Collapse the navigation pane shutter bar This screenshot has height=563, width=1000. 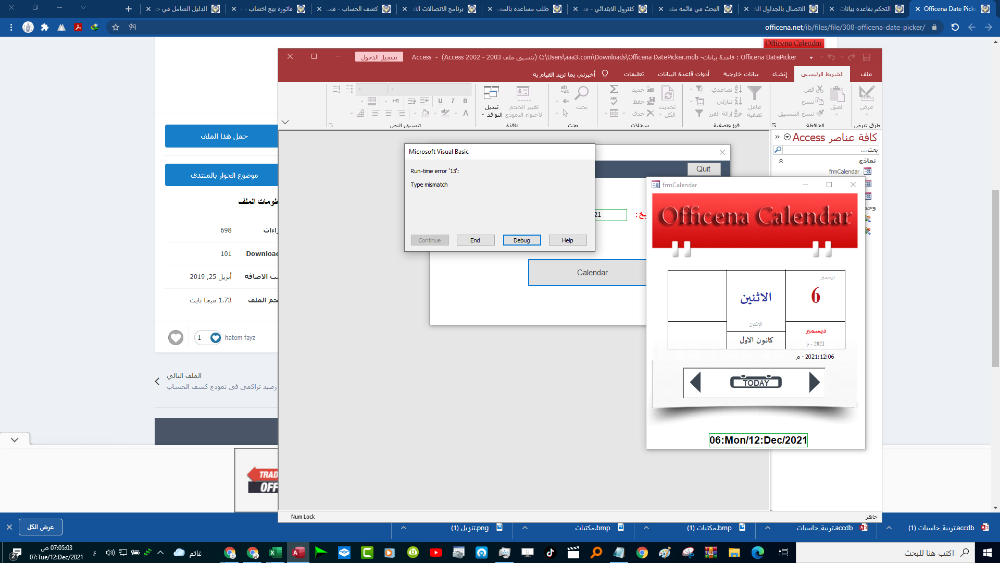pos(777,137)
